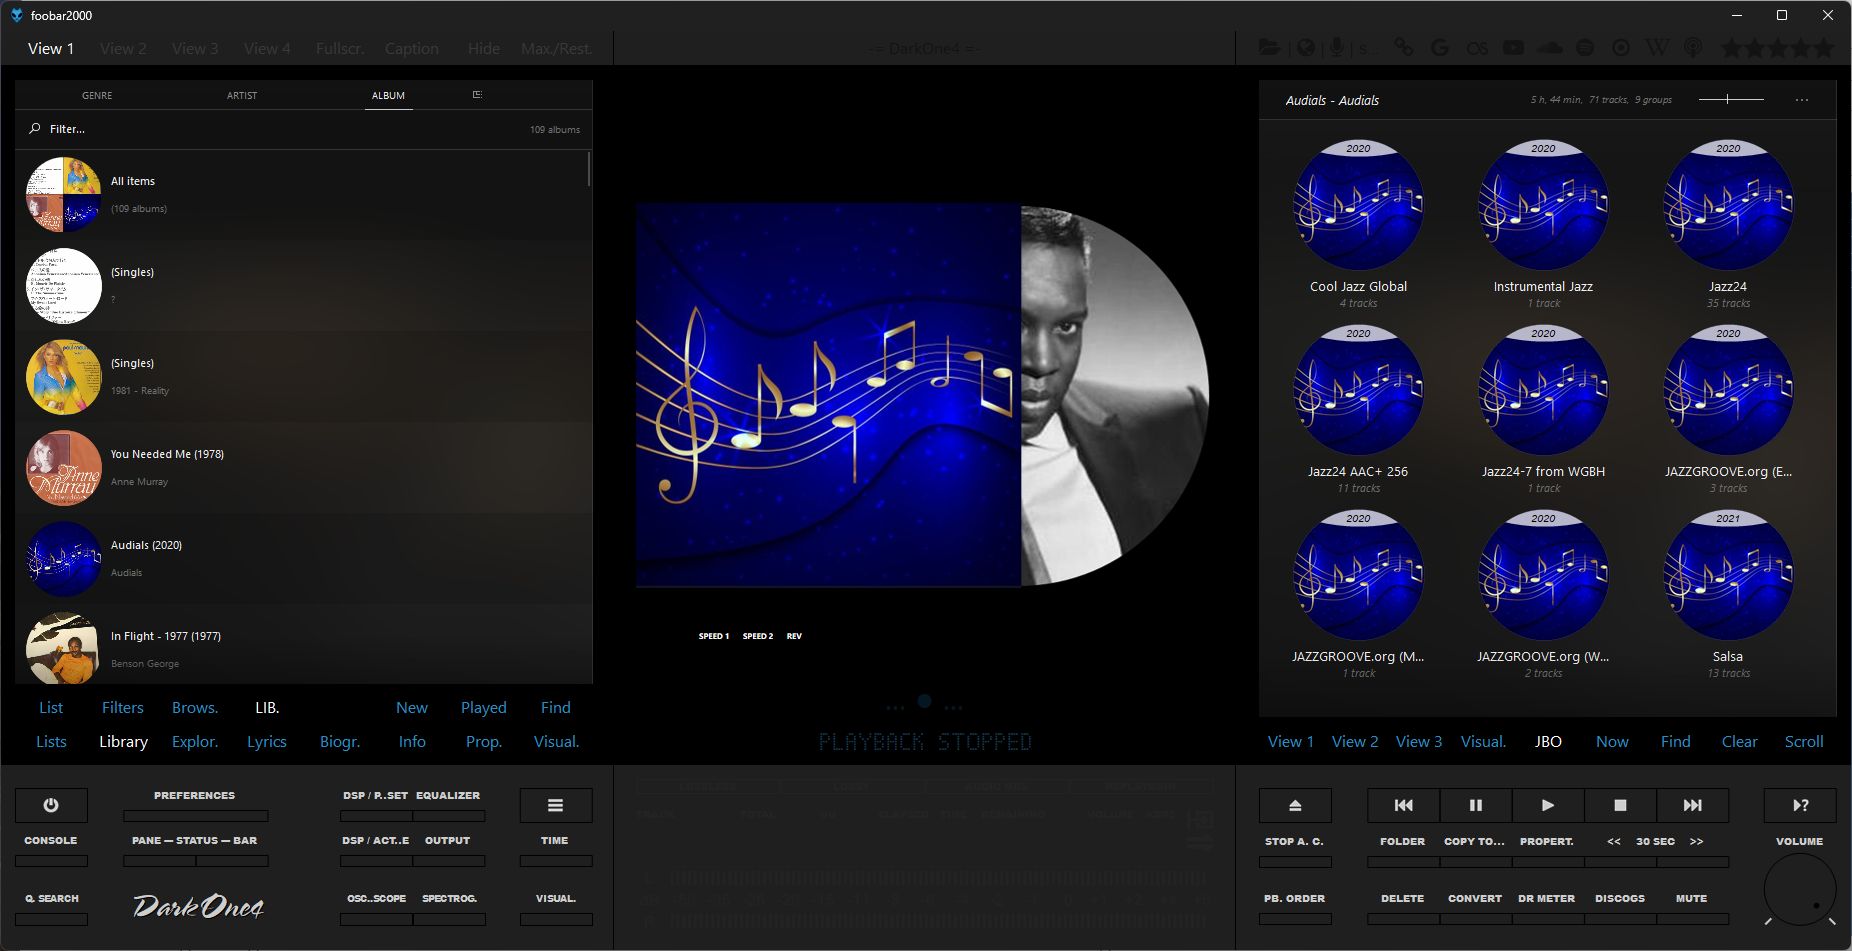Open the SoundCloud cloud icon

[1549, 48]
